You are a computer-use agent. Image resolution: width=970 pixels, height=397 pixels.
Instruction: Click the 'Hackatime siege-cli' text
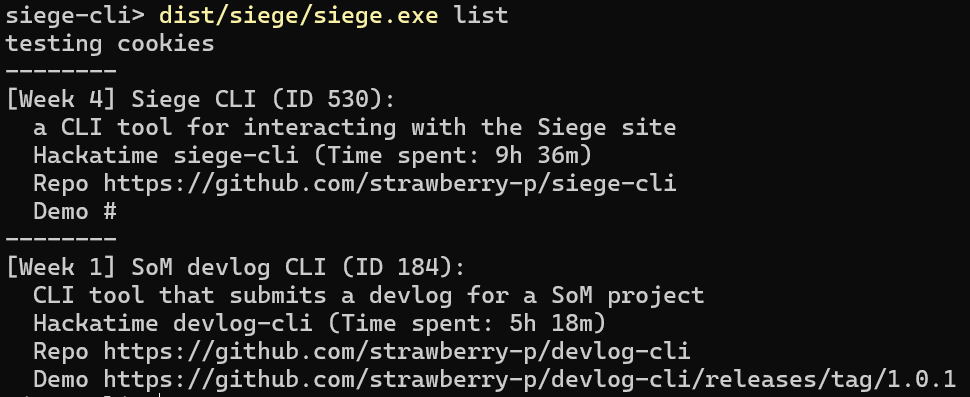click(166, 155)
